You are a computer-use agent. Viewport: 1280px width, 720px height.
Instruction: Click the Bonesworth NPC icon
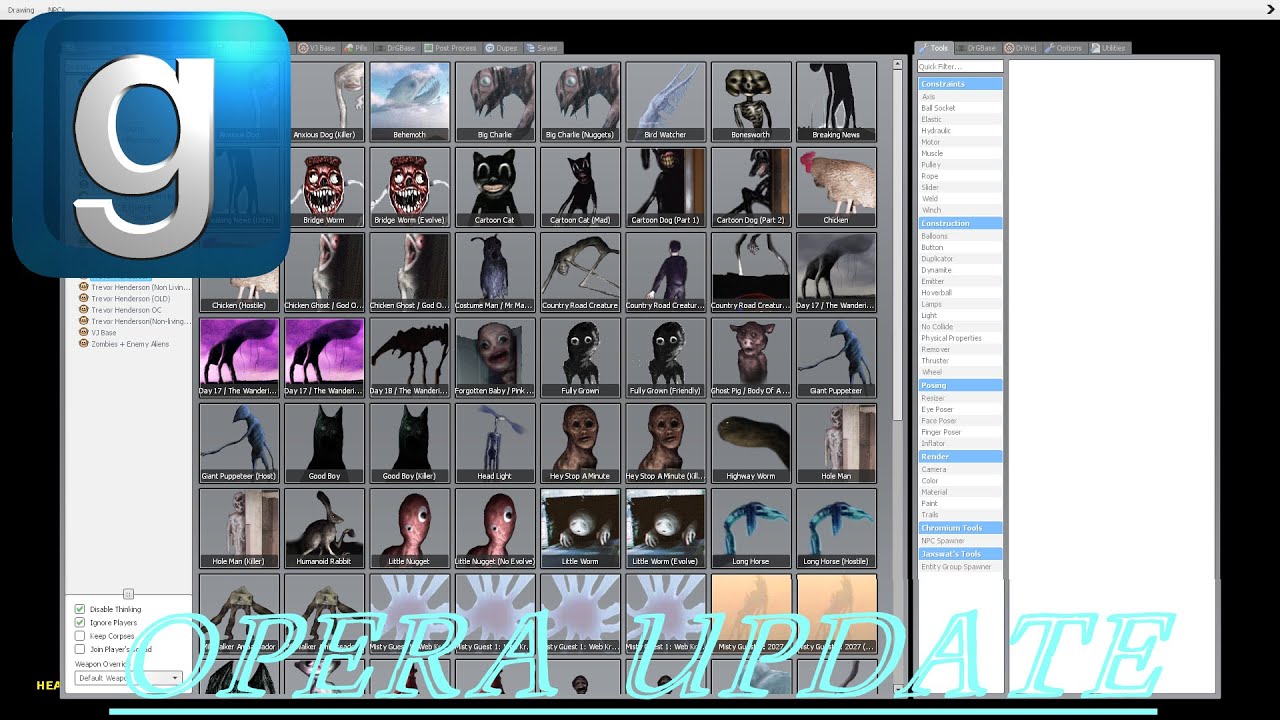751,101
